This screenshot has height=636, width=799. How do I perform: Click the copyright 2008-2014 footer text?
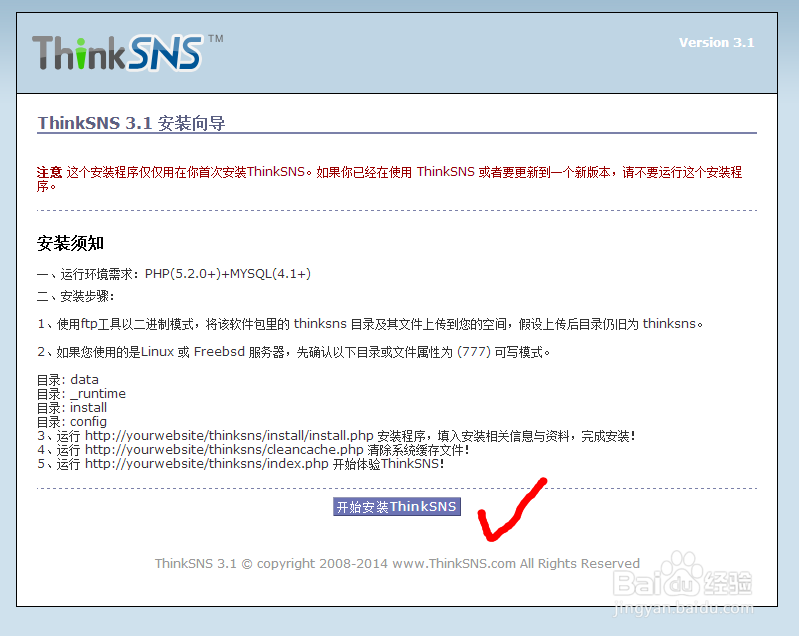397,563
